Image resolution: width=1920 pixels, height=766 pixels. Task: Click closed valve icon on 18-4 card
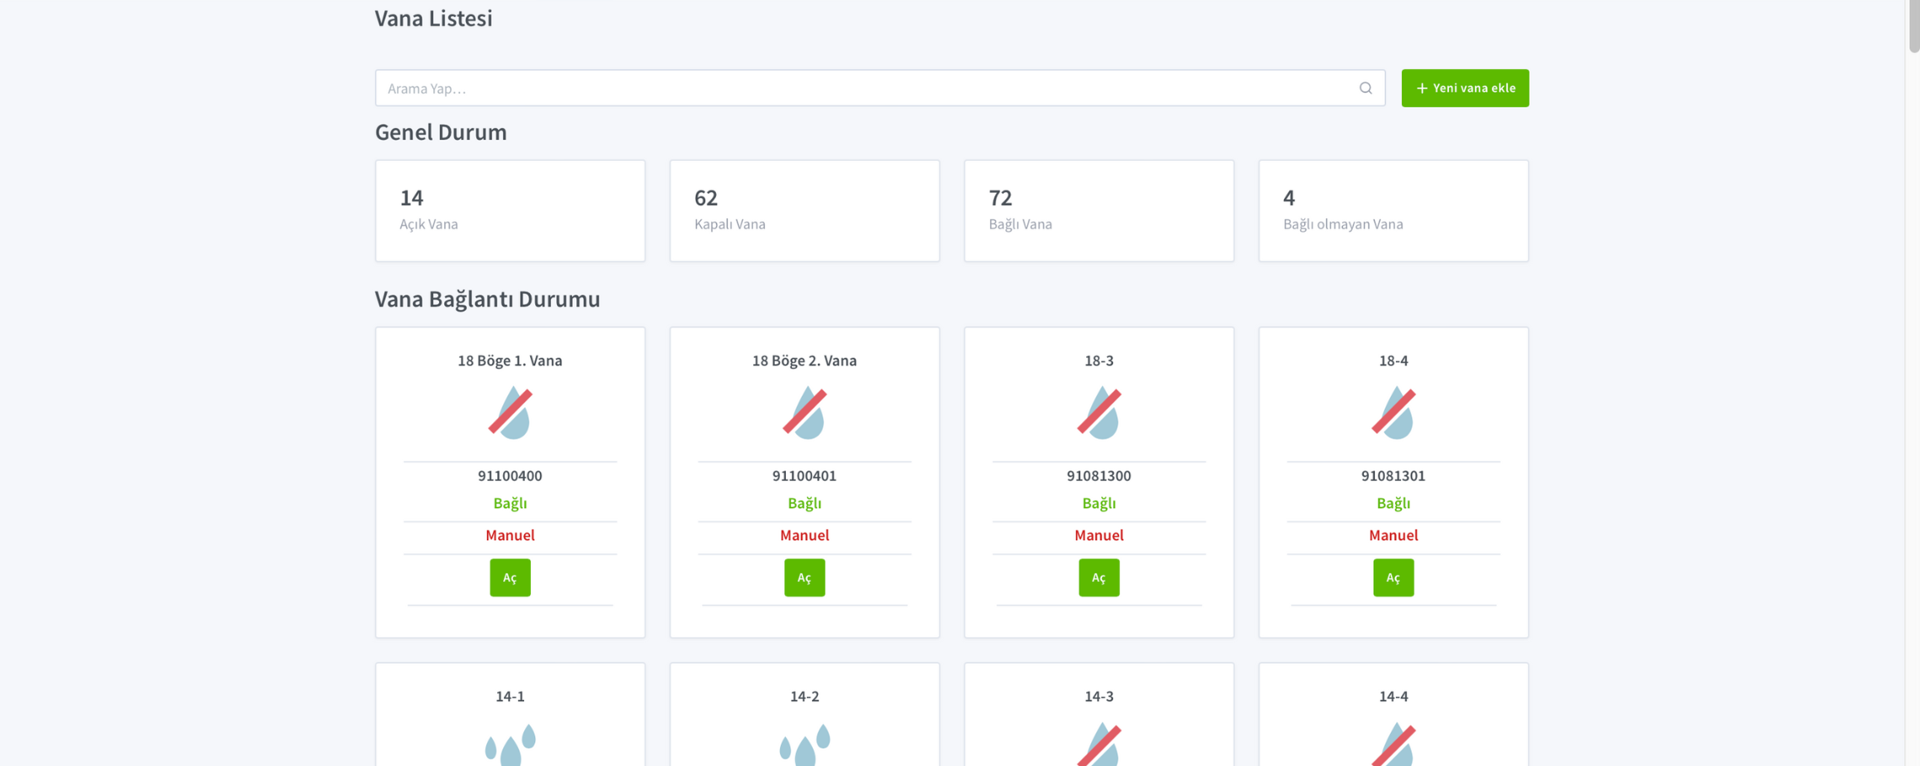click(1393, 413)
